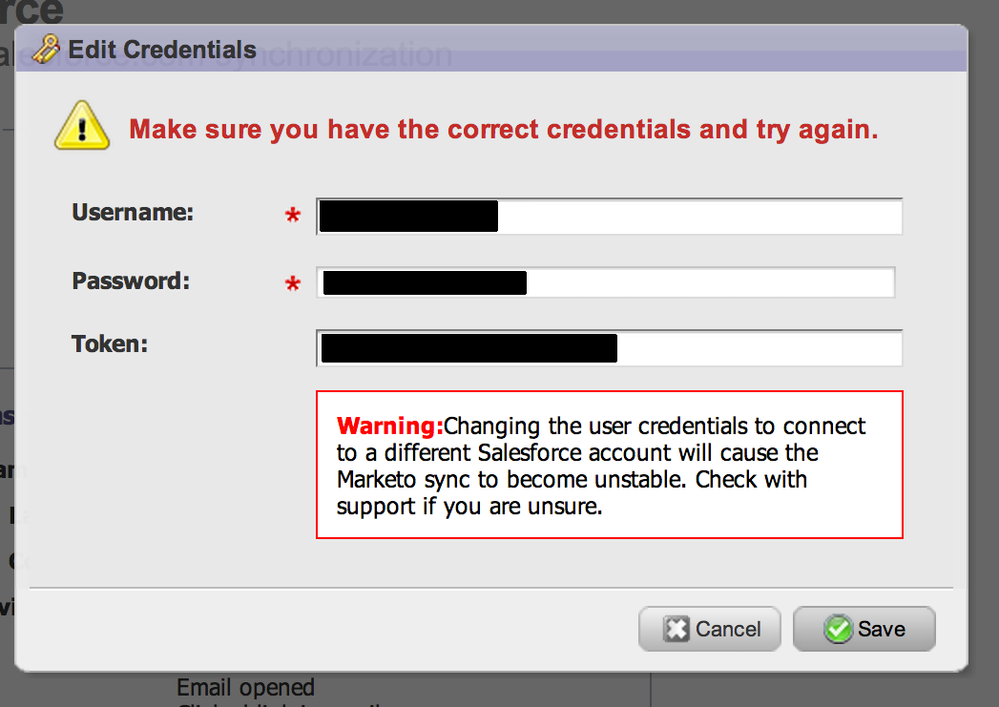Click the key icon beside Edit Credentials

pos(47,49)
